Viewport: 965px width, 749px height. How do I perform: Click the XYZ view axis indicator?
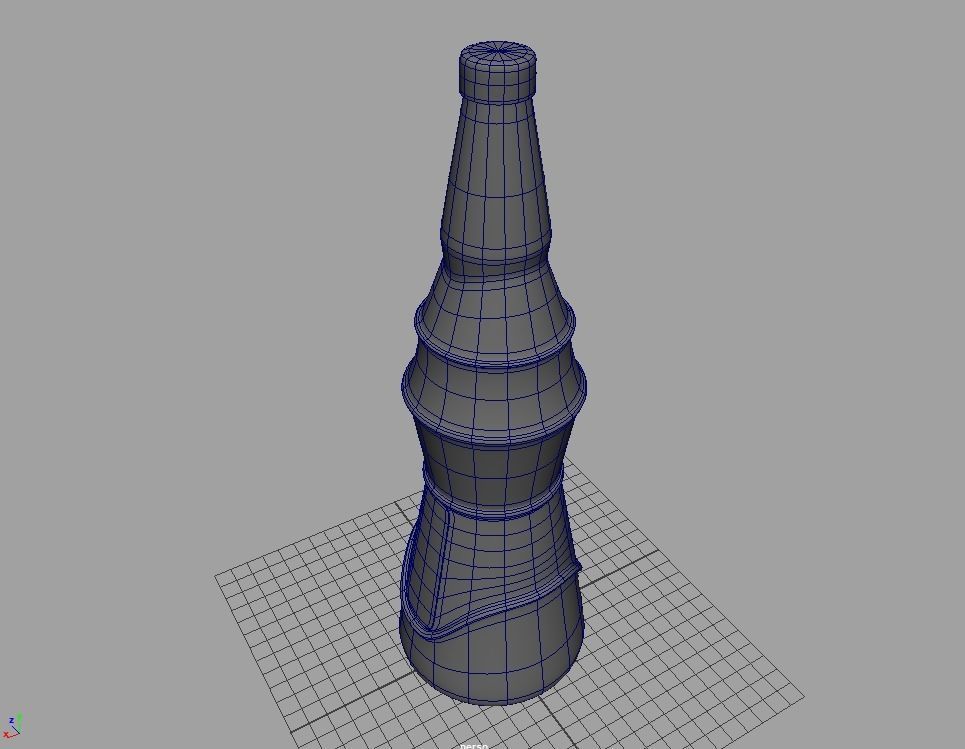tap(12, 725)
